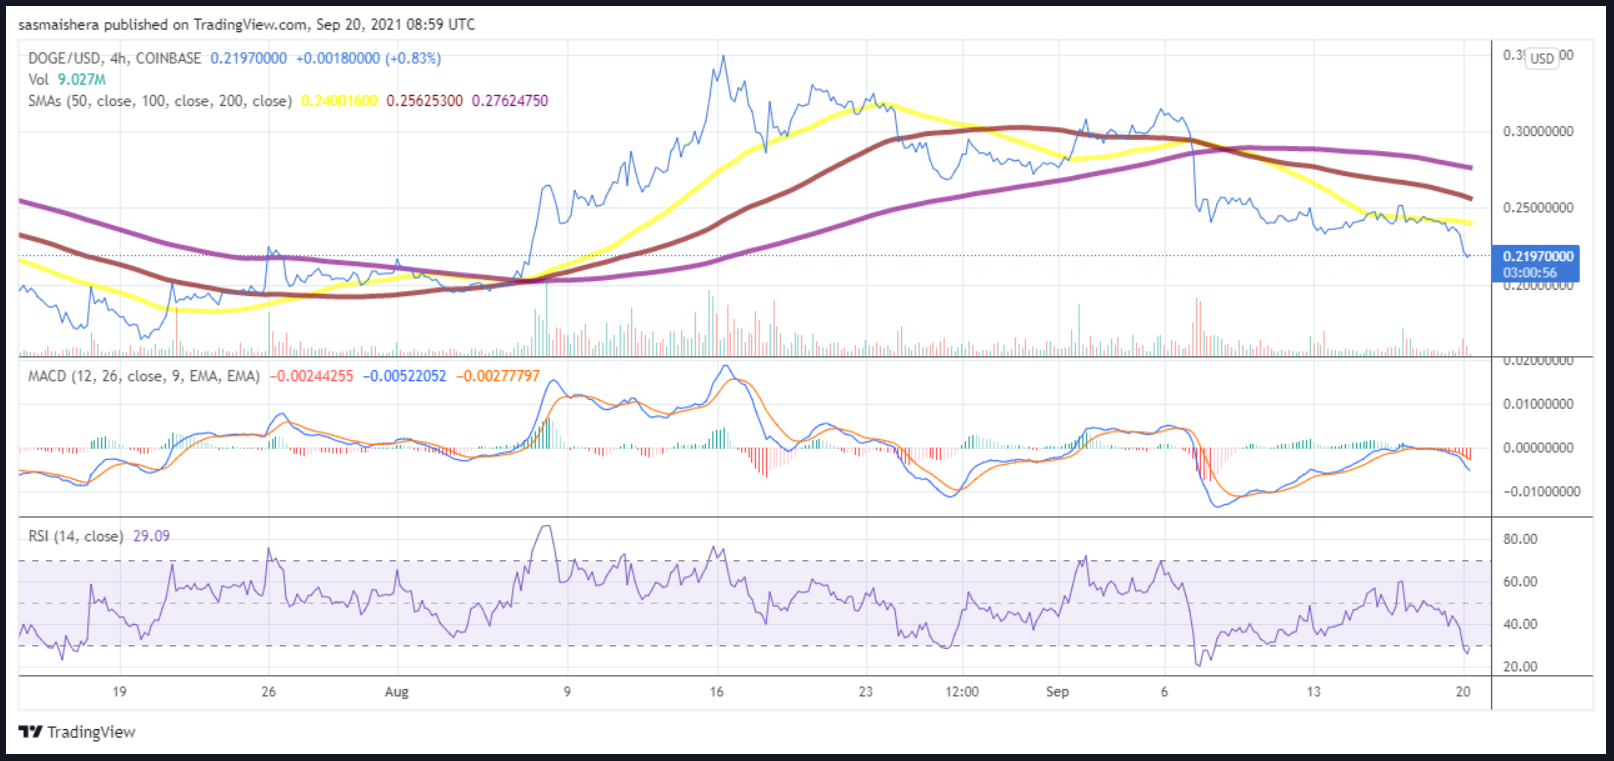Click the date label 20 on time axis
The image size is (1614, 761).
click(x=1463, y=691)
